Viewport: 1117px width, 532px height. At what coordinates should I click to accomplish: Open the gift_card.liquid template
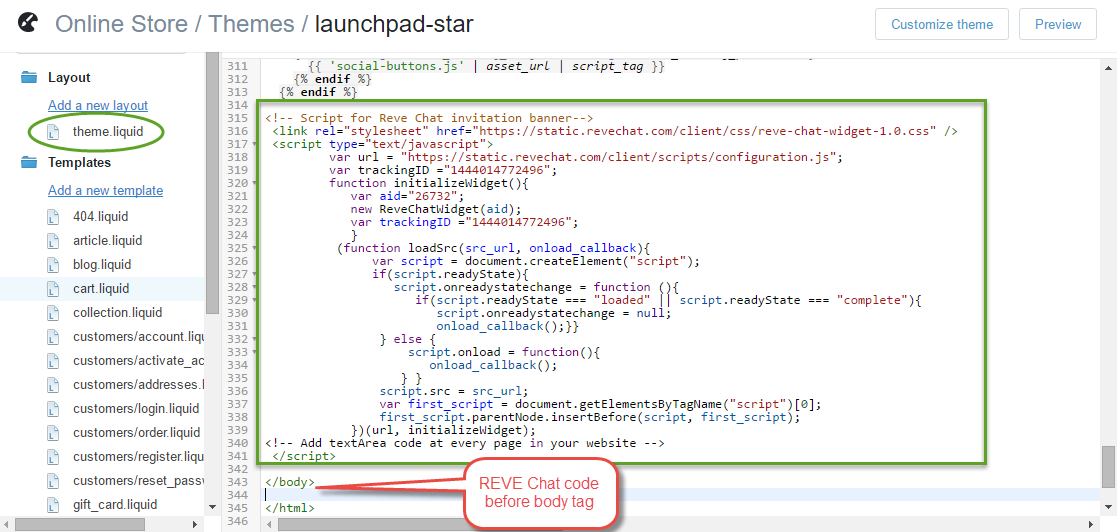click(115, 504)
